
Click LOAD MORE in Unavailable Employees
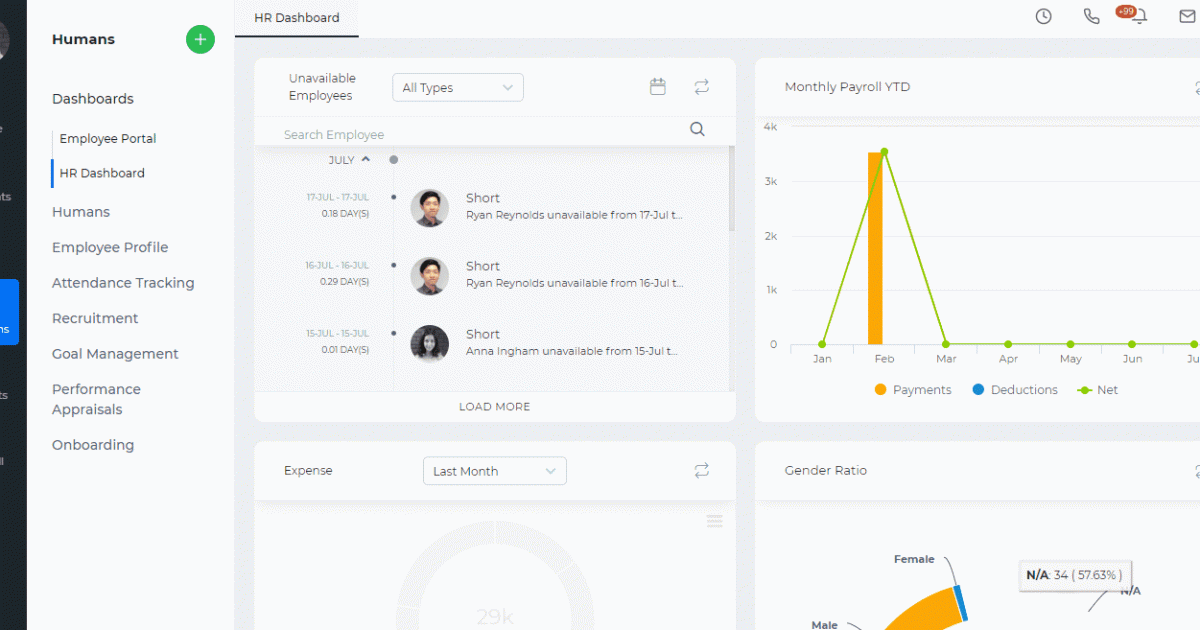[495, 407]
